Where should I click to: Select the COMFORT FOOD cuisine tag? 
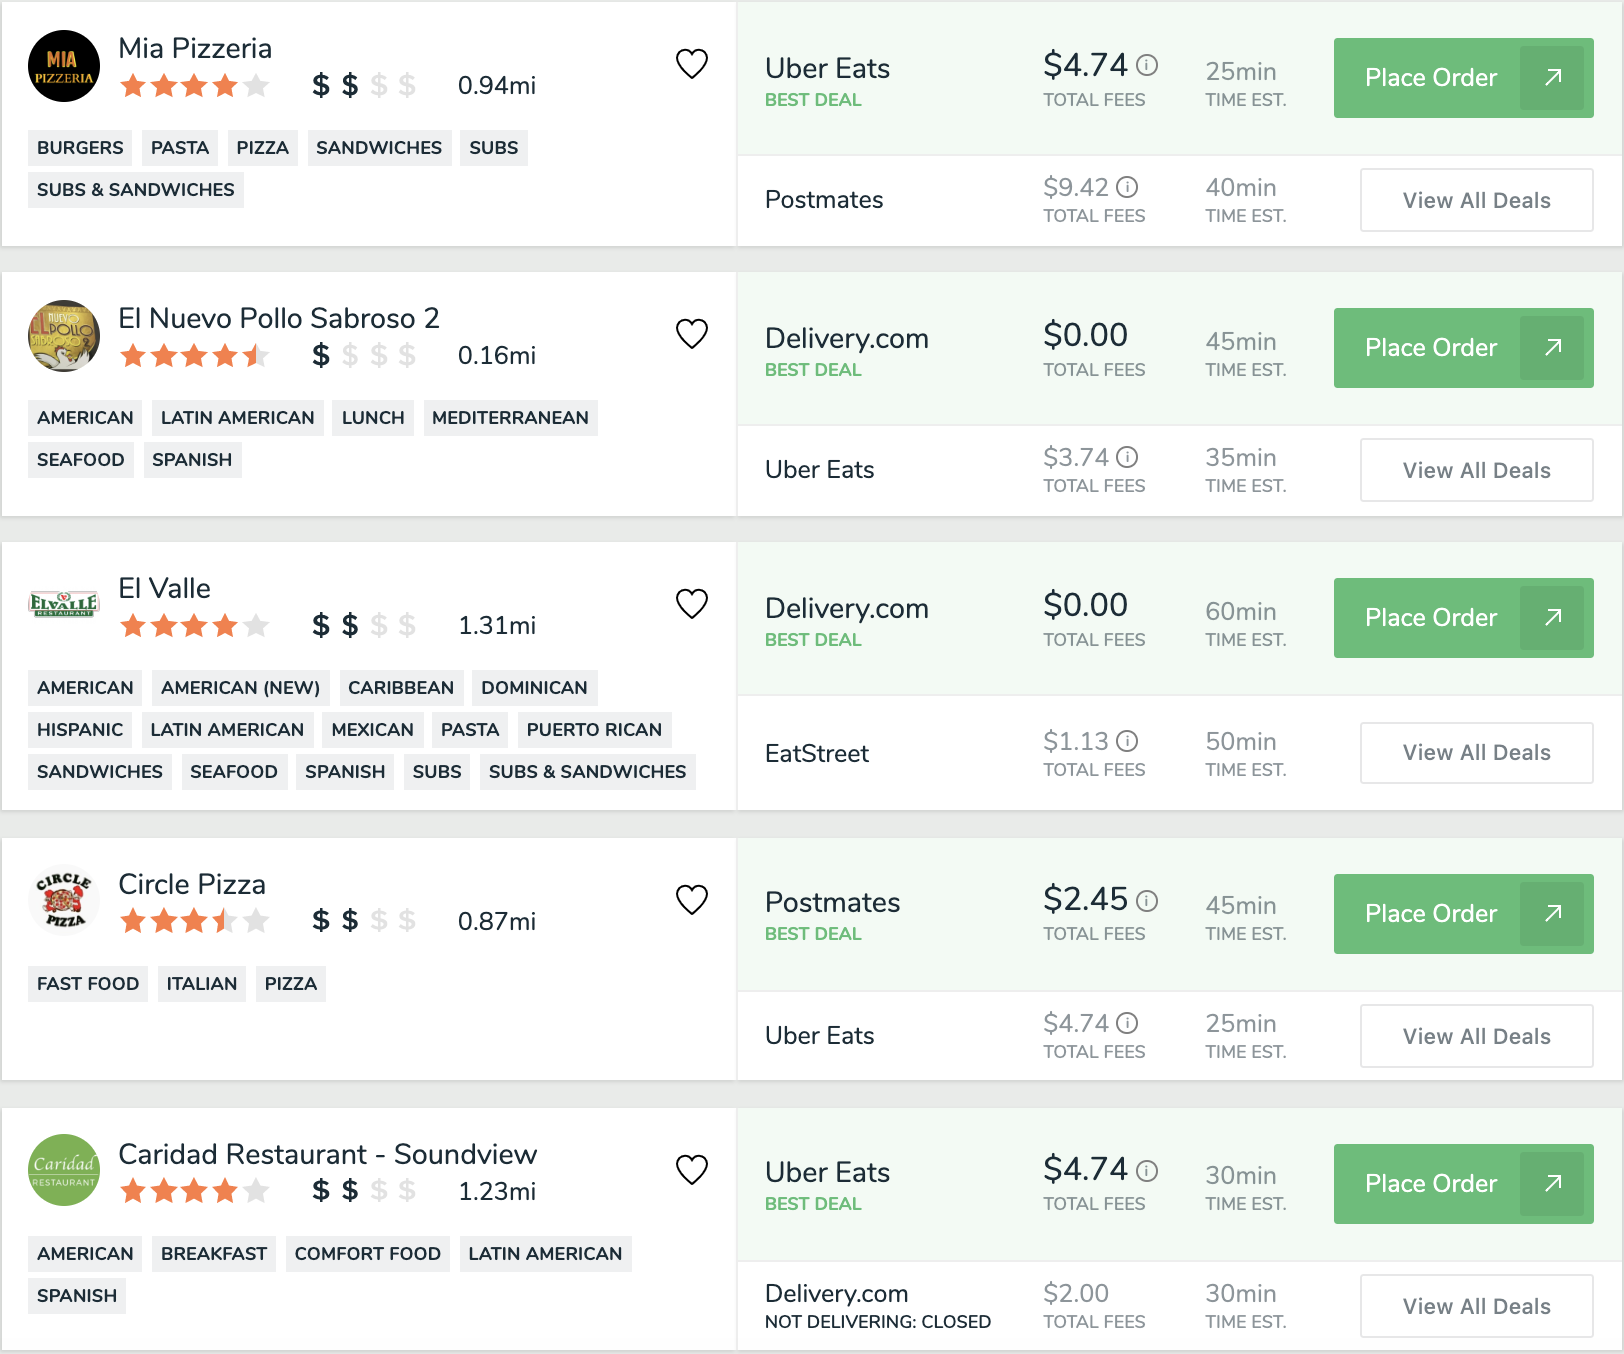click(367, 1254)
